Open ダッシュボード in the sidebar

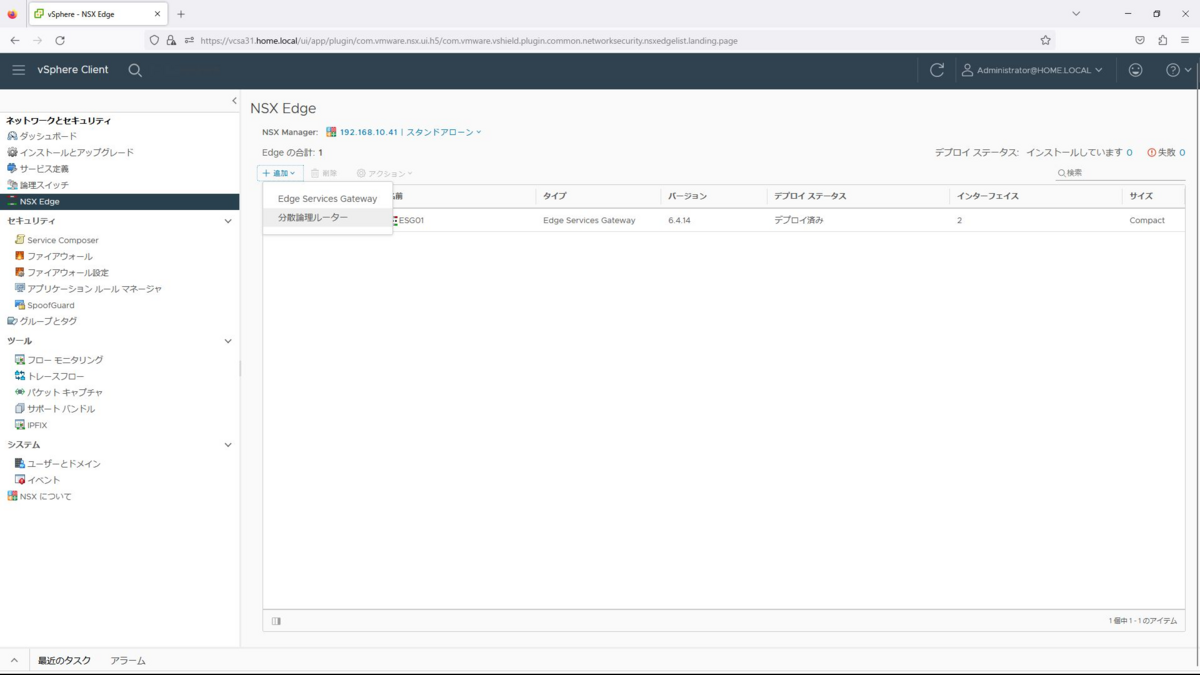(47, 136)
